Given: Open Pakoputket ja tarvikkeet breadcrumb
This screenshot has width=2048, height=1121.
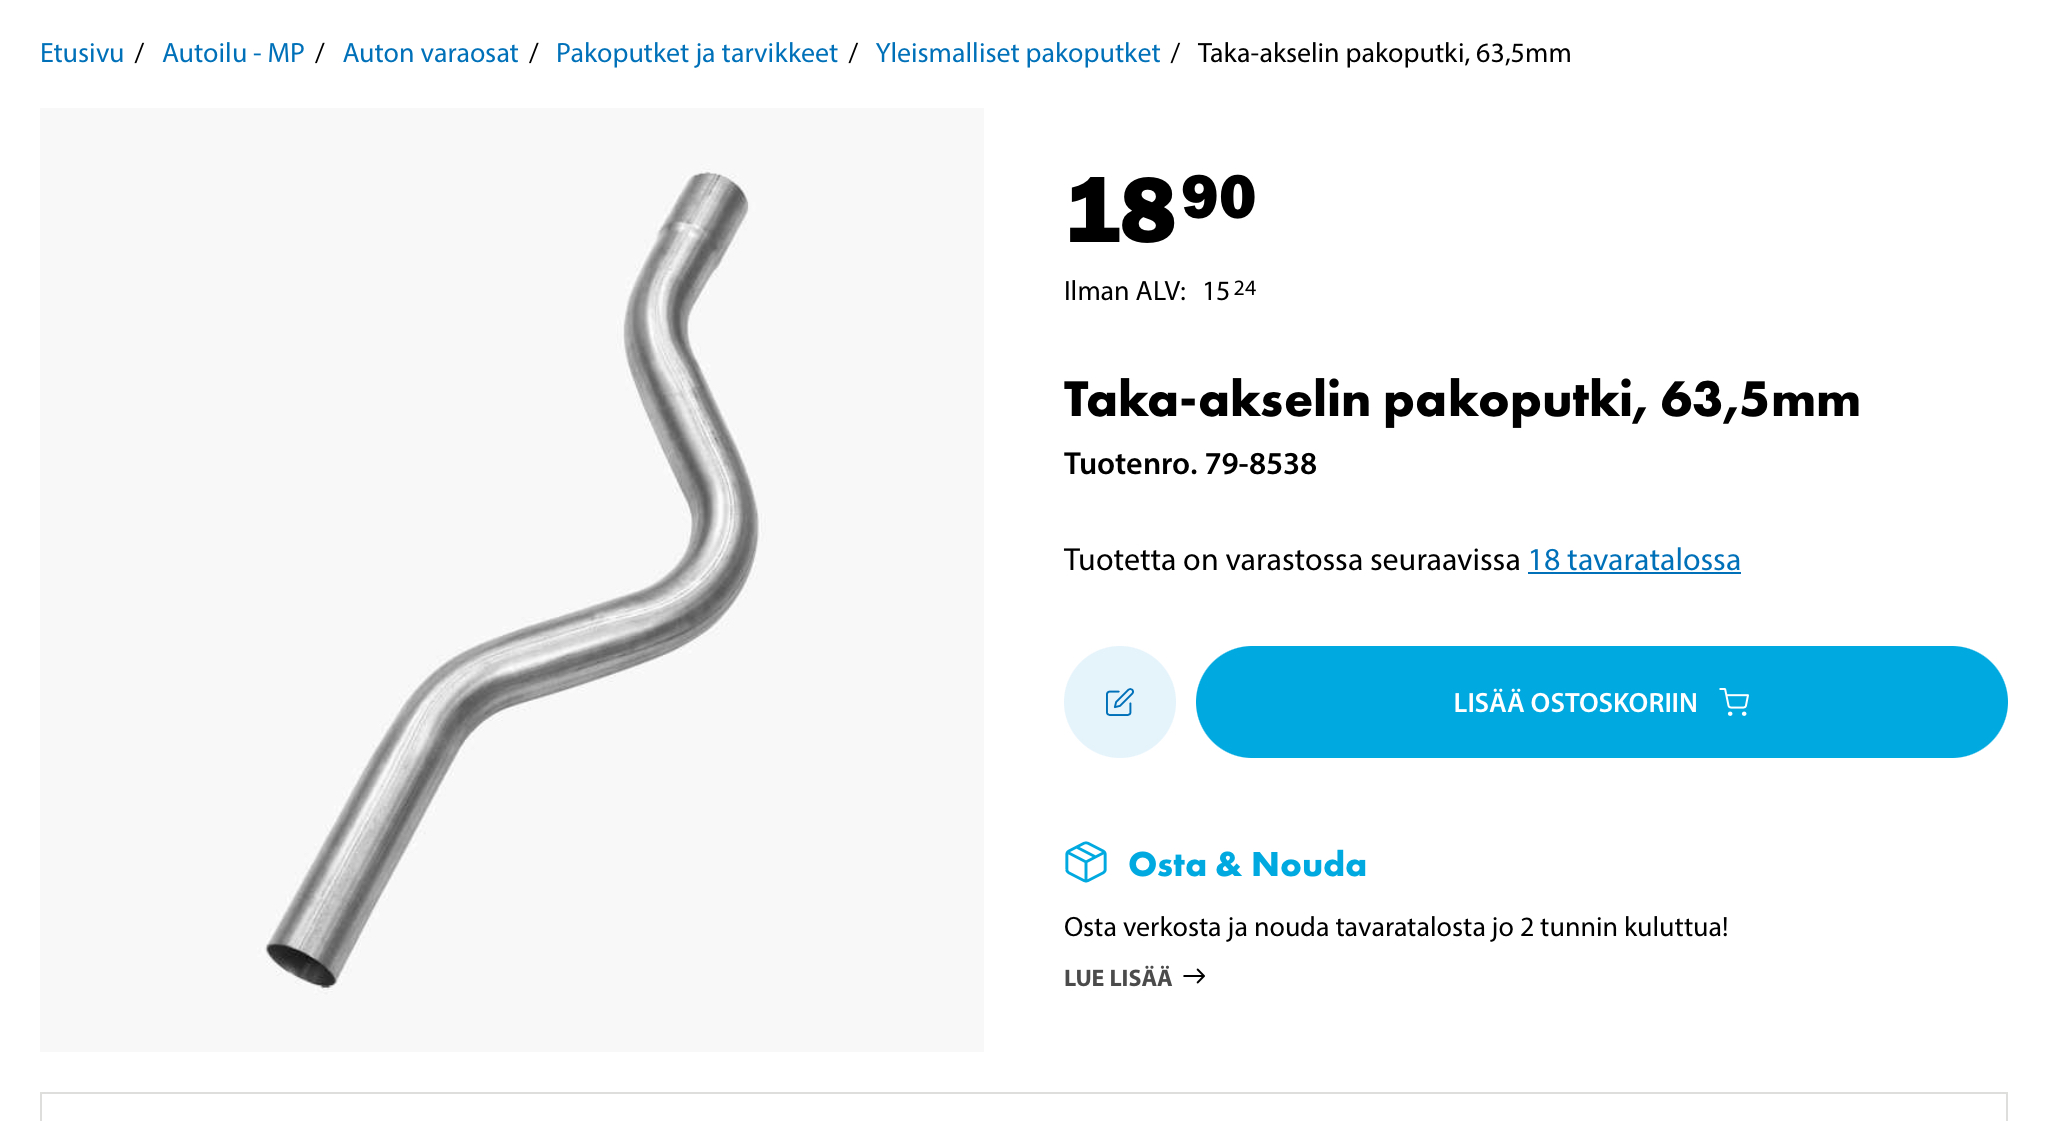Looking at the screenshot, I should pos(696,53).
